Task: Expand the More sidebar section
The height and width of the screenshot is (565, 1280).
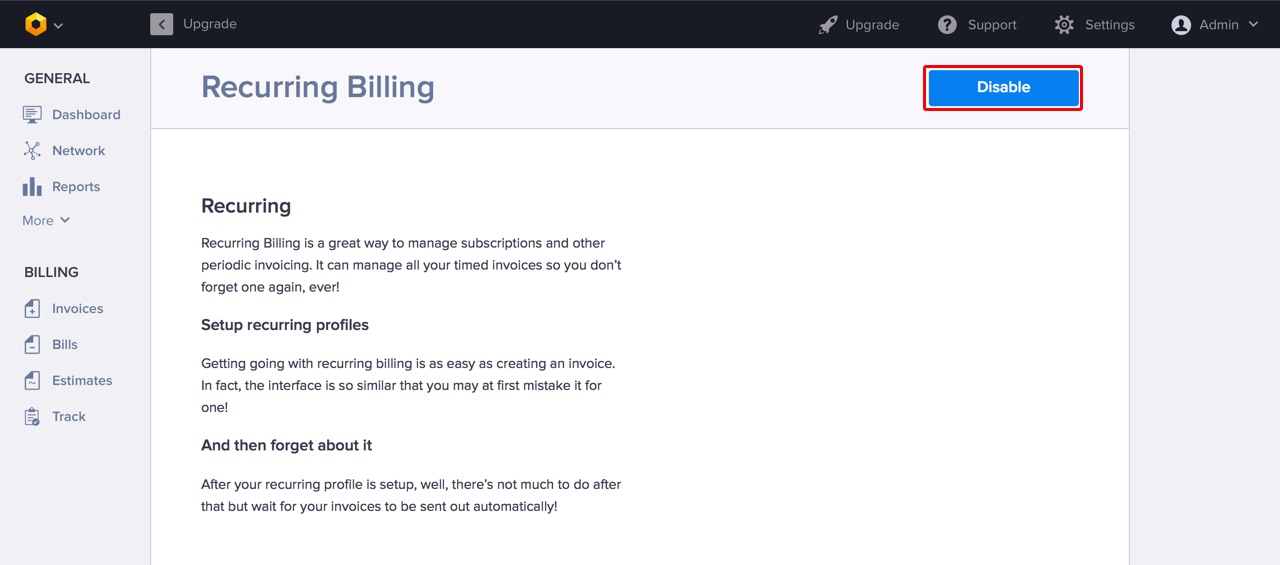Action: (x=46, y=220)
